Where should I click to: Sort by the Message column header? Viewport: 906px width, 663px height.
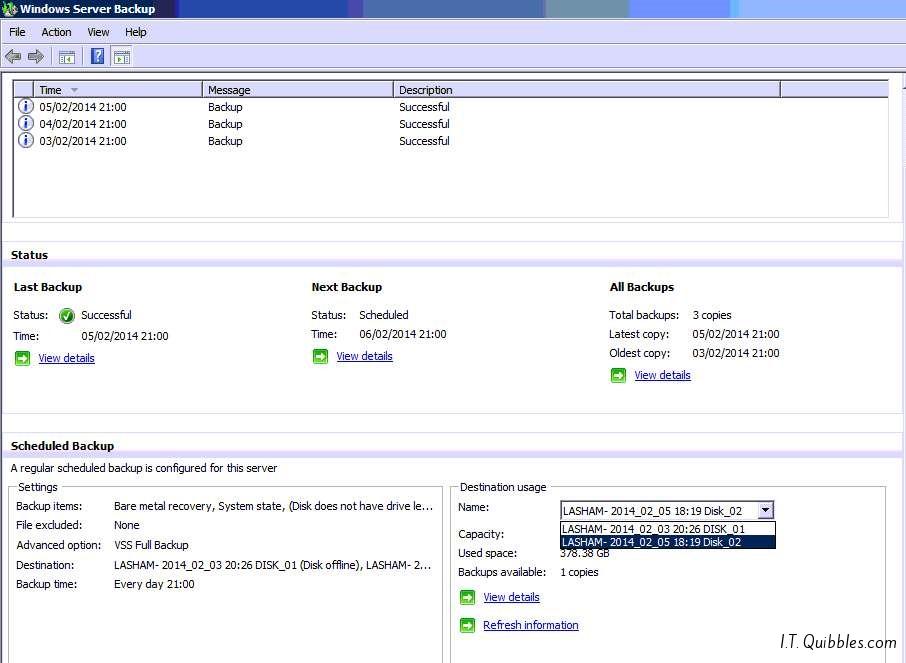298,90
